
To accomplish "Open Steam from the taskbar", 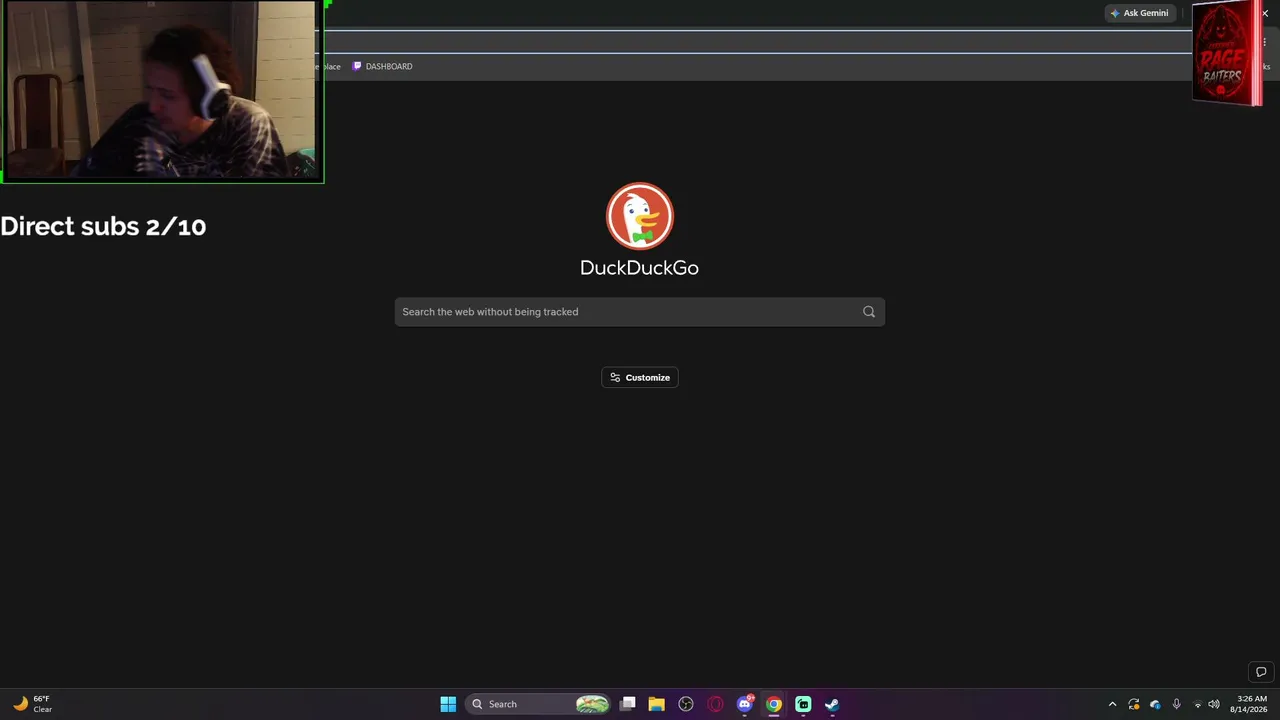I will [x=832, y=704].
